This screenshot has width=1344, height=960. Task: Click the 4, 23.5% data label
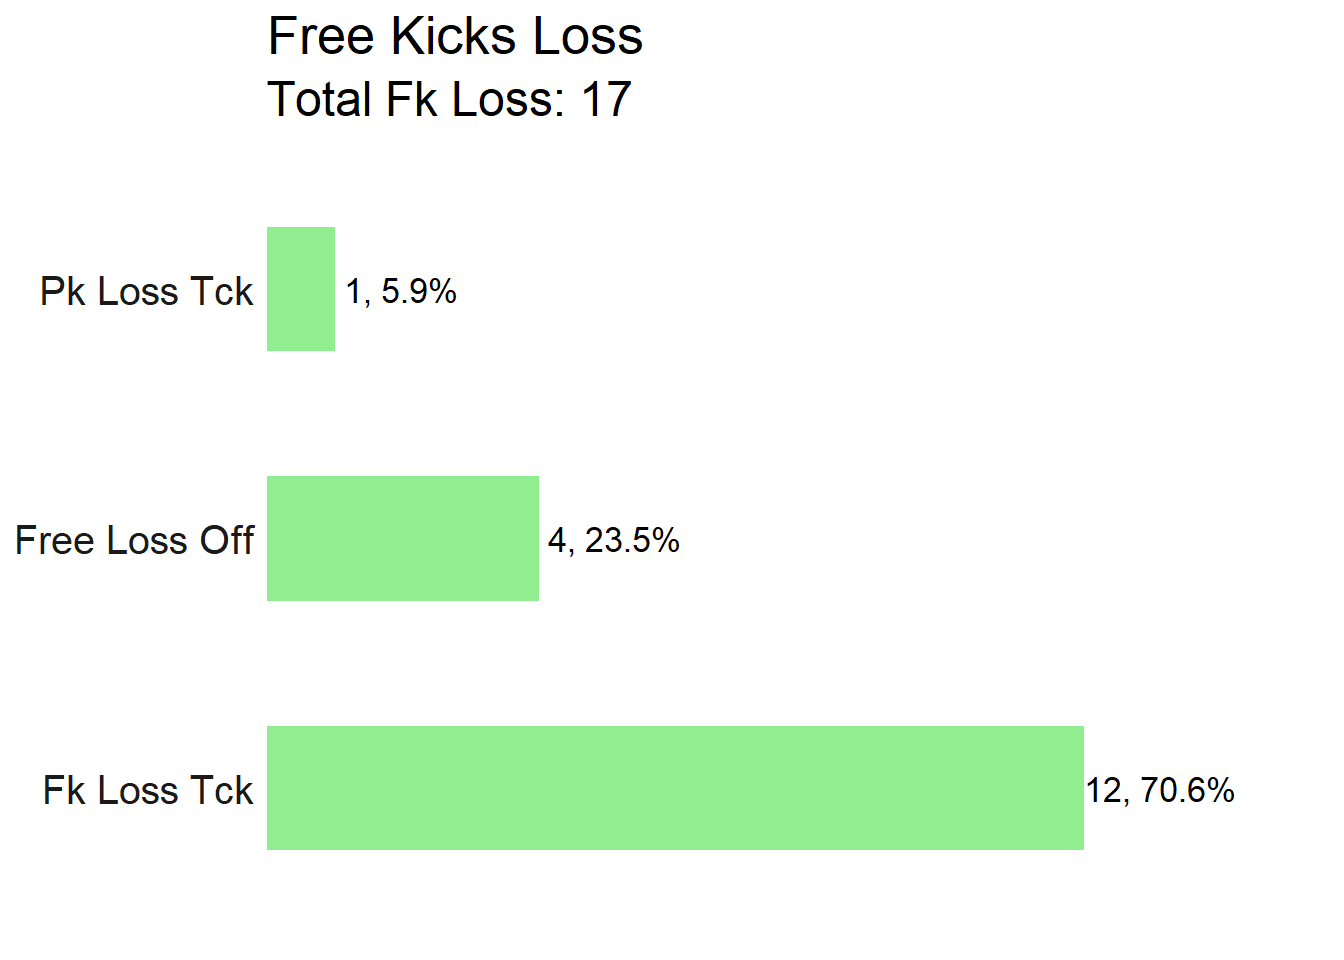(x=614, y=540)
